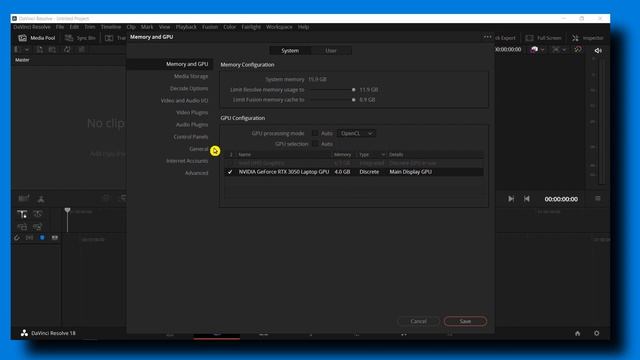
Task: Click the import media icon
Action: 39,49
